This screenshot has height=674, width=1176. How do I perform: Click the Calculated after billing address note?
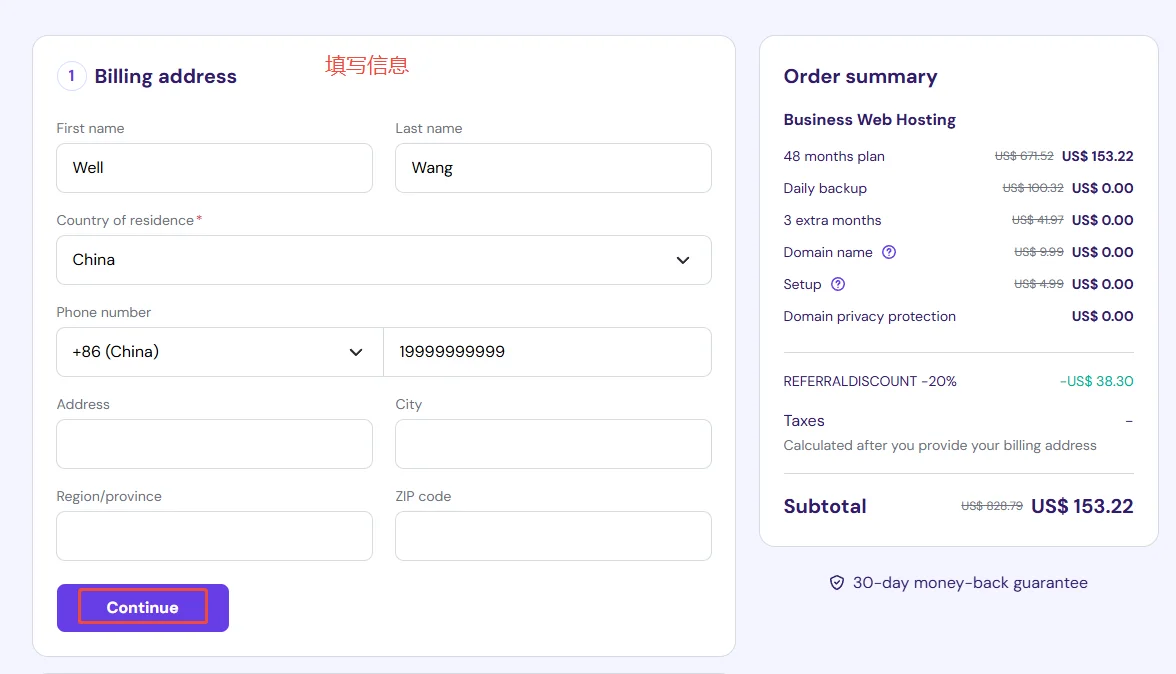pyautogui.click(x=940, y=445)
